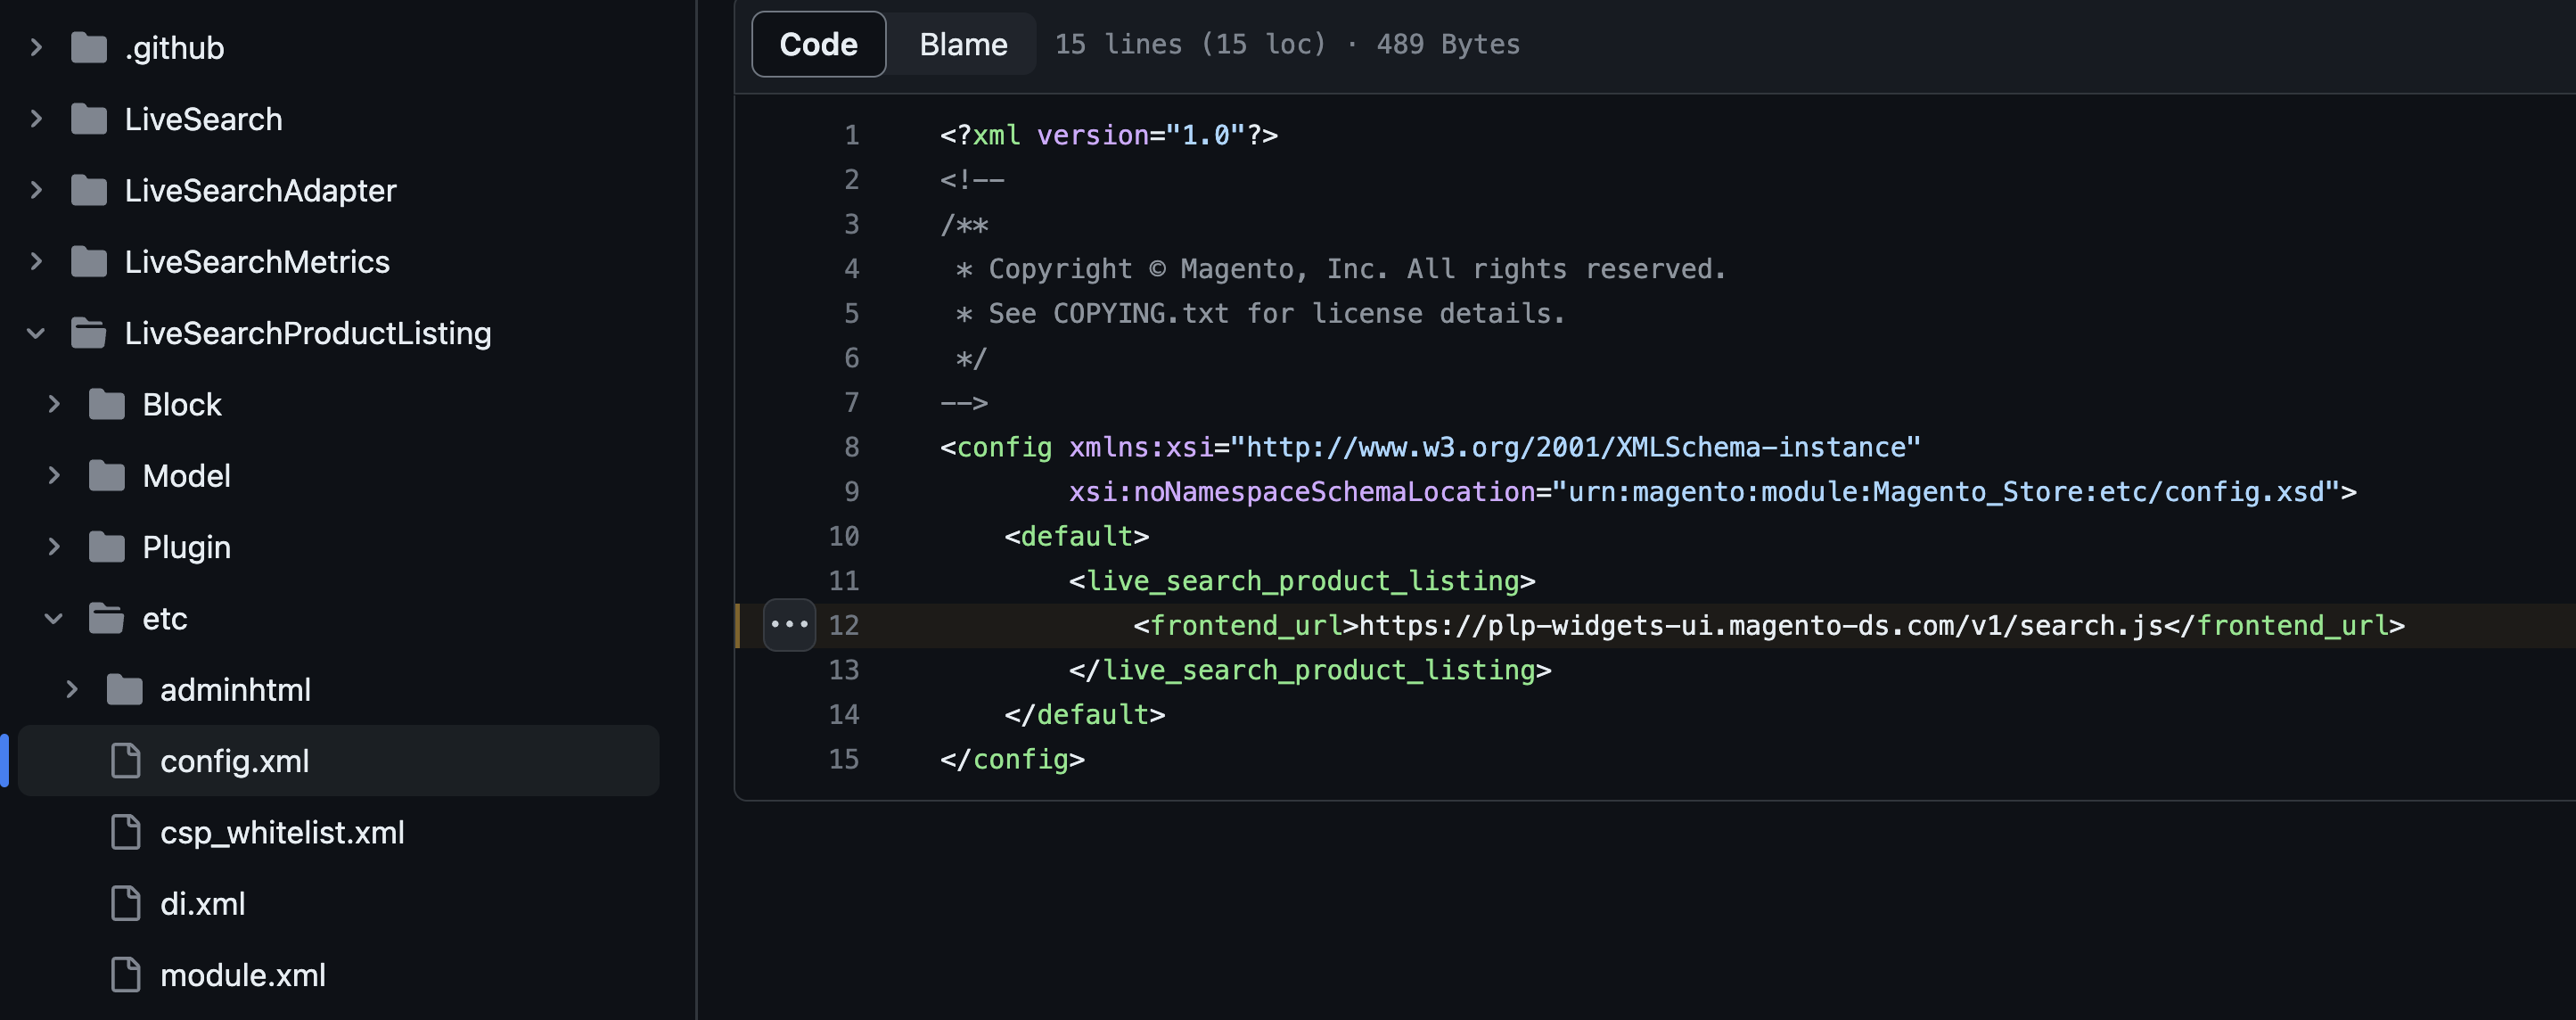Viewport: 2576px width, 1020px height.
Task: Click the di.xml file icon
Action: (x=125, y=903)
